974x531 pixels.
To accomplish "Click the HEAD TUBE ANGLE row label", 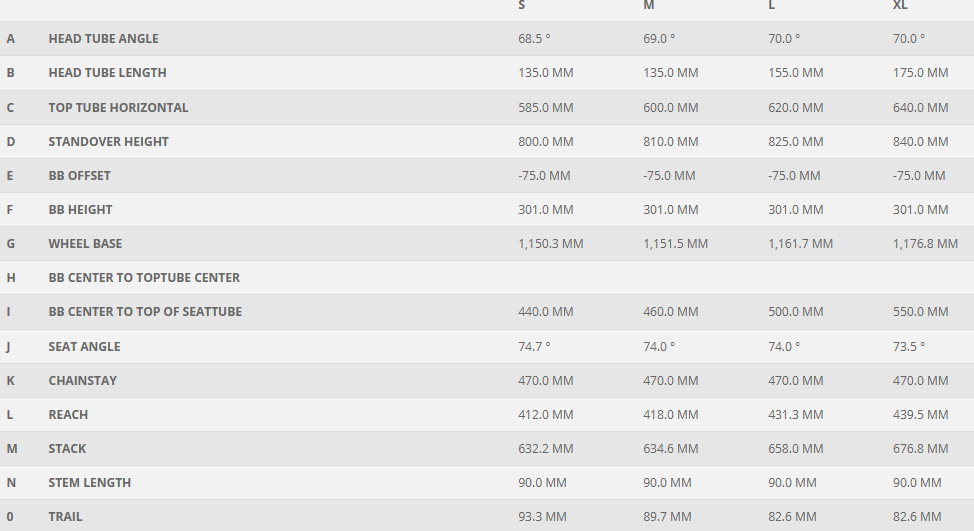I will click(x=103, y=39).
